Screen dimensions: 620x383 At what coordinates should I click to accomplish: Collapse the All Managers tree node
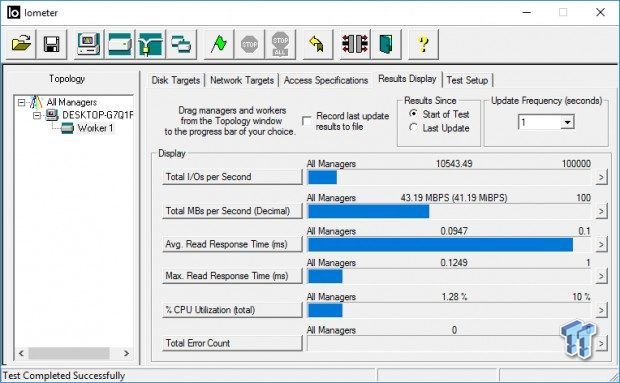point(21,103)
